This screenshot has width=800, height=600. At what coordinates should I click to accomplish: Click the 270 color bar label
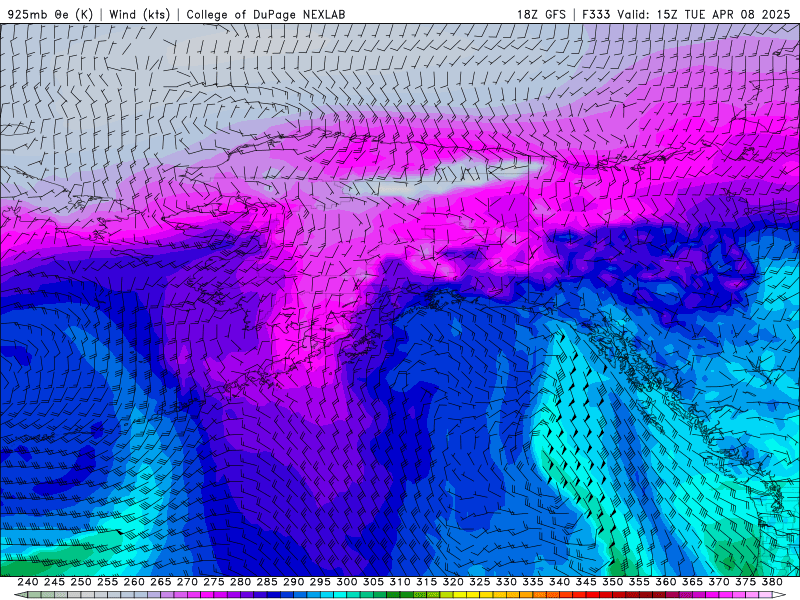[187, 582]
